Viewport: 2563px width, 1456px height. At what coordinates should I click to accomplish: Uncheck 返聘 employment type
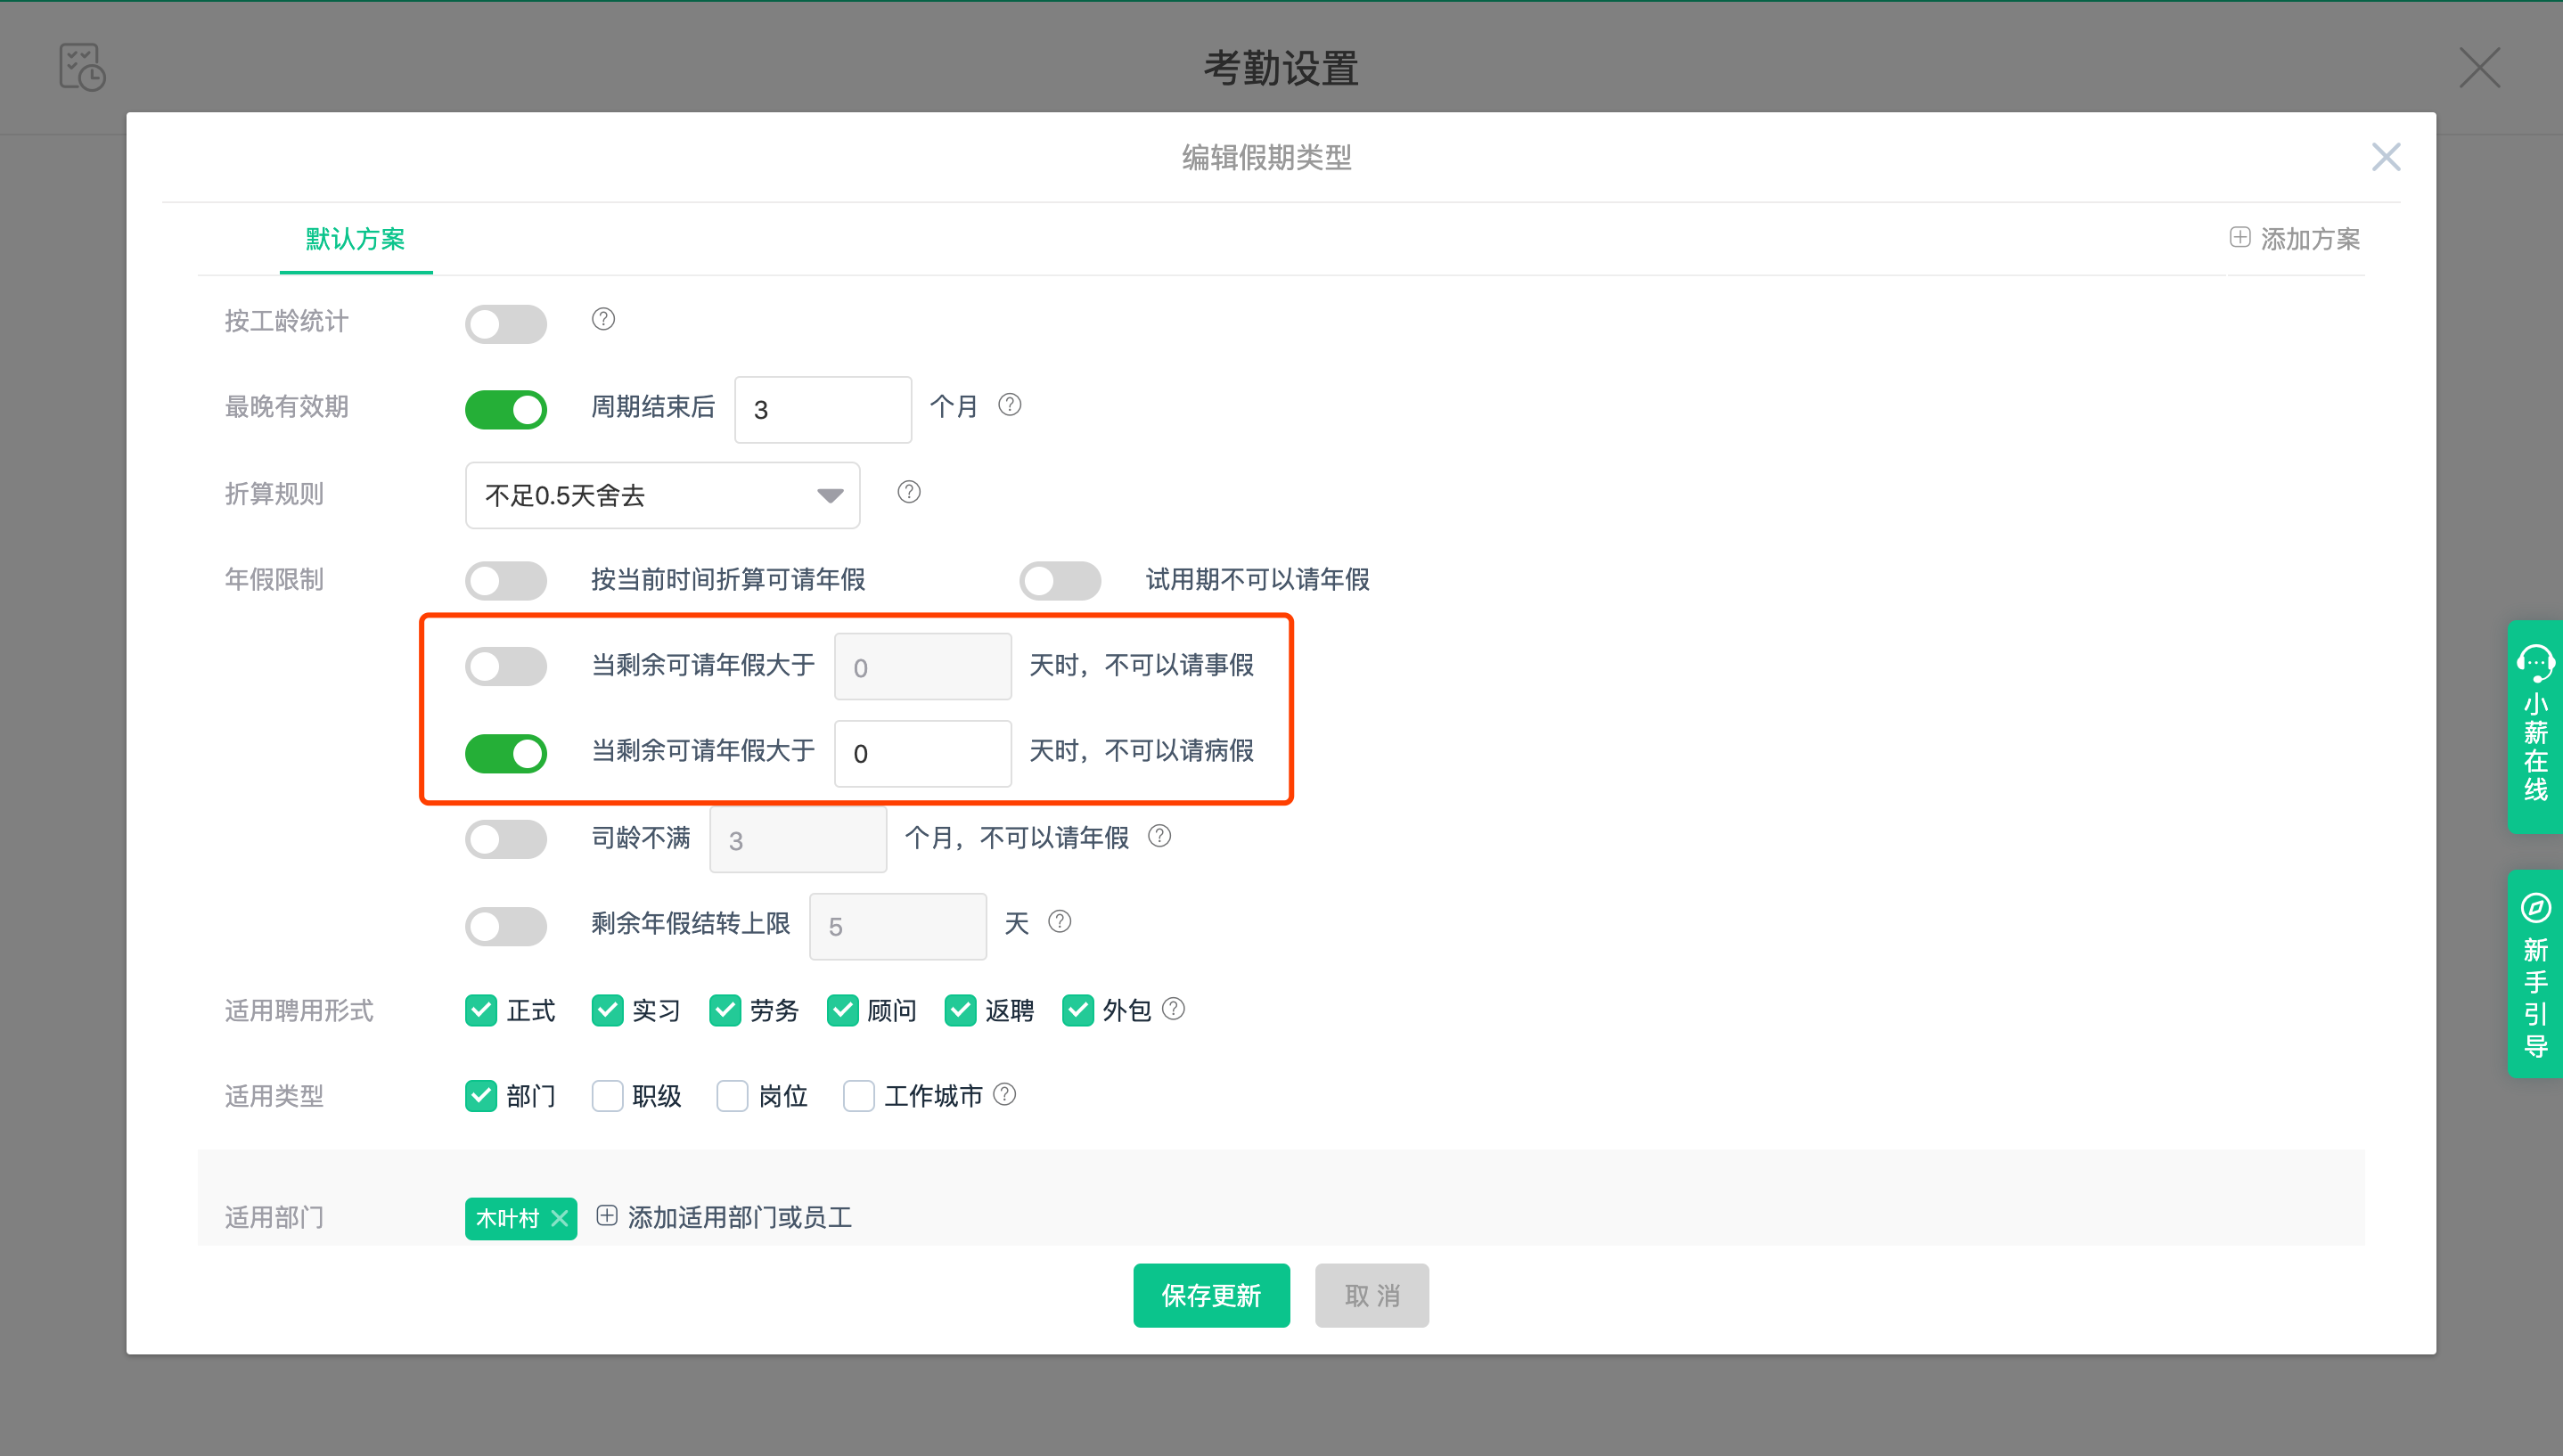click(x=960, y=1011)
